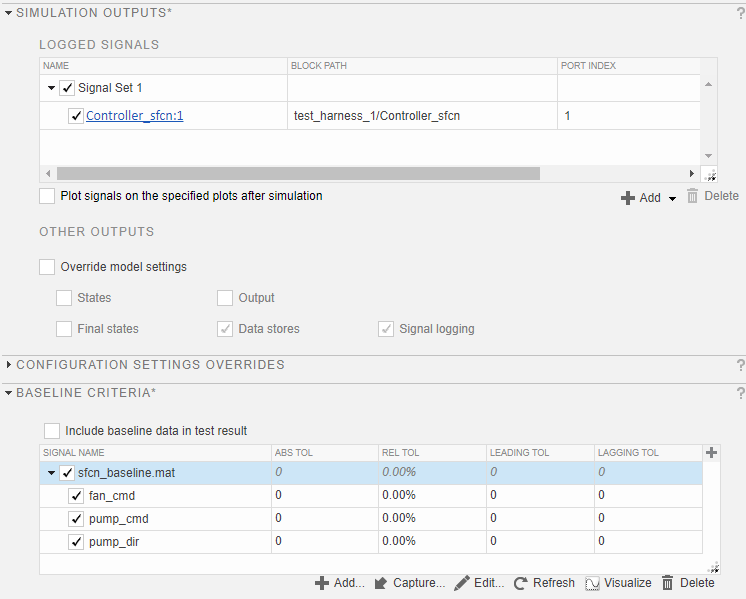Open the Add logged signal dropdown arrow
Viewport: 746px width, 599px height.
click(672, 199)
